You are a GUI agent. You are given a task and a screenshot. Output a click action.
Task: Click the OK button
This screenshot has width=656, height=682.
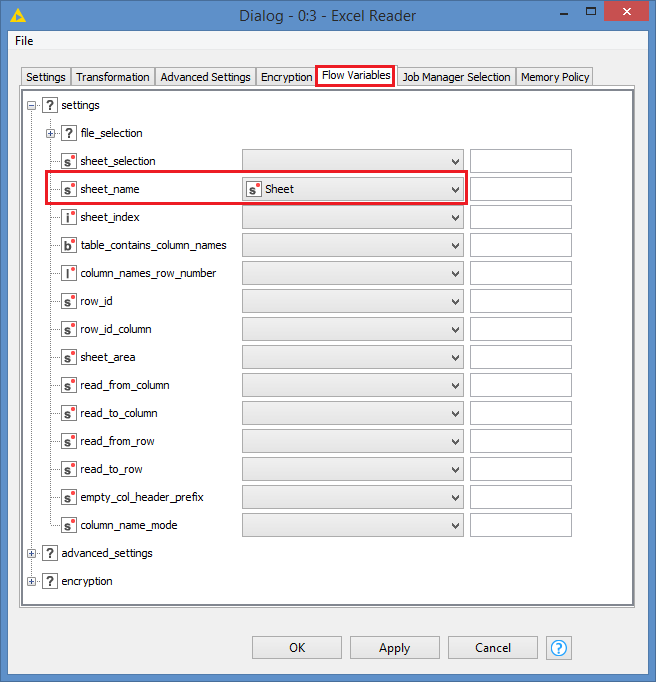pos(297,648)
